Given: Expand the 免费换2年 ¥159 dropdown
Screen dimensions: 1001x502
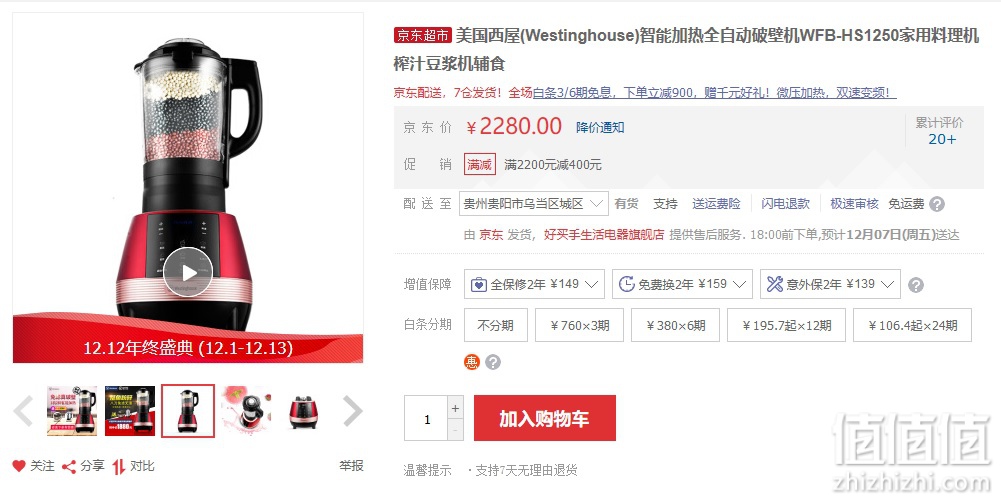Looking at the screenshot, I should tap(682, 284).
